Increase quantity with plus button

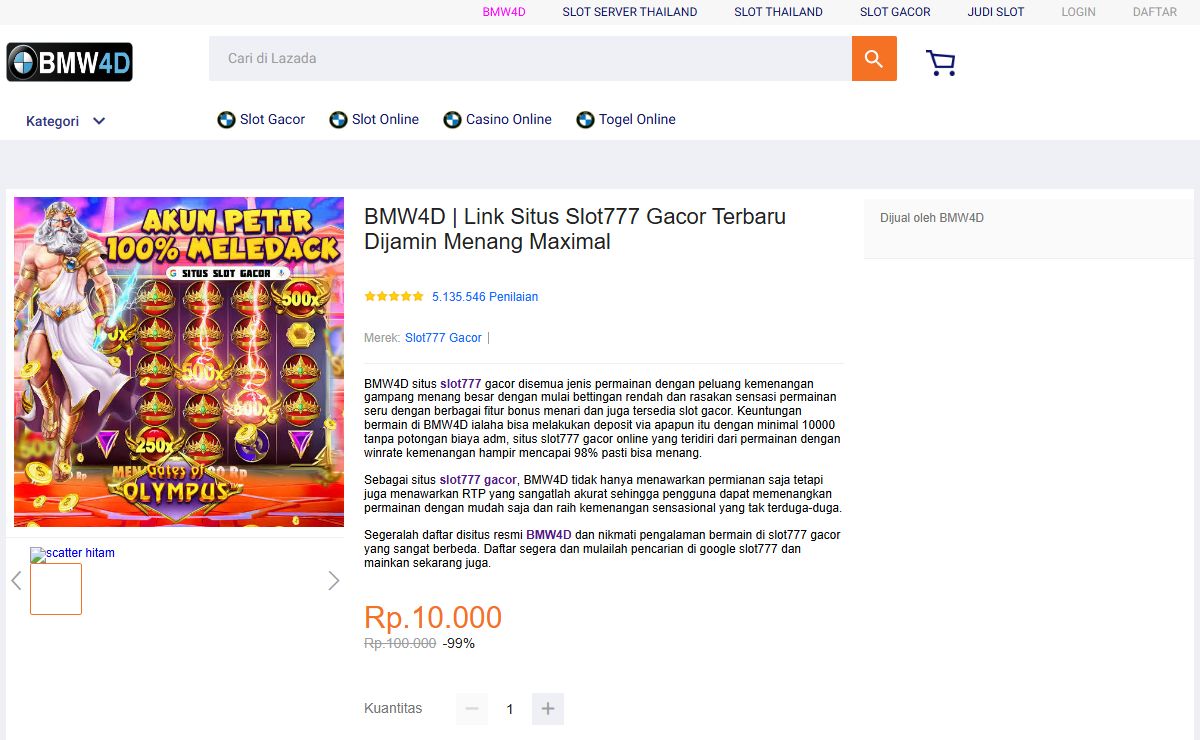[x=548, y=708]
